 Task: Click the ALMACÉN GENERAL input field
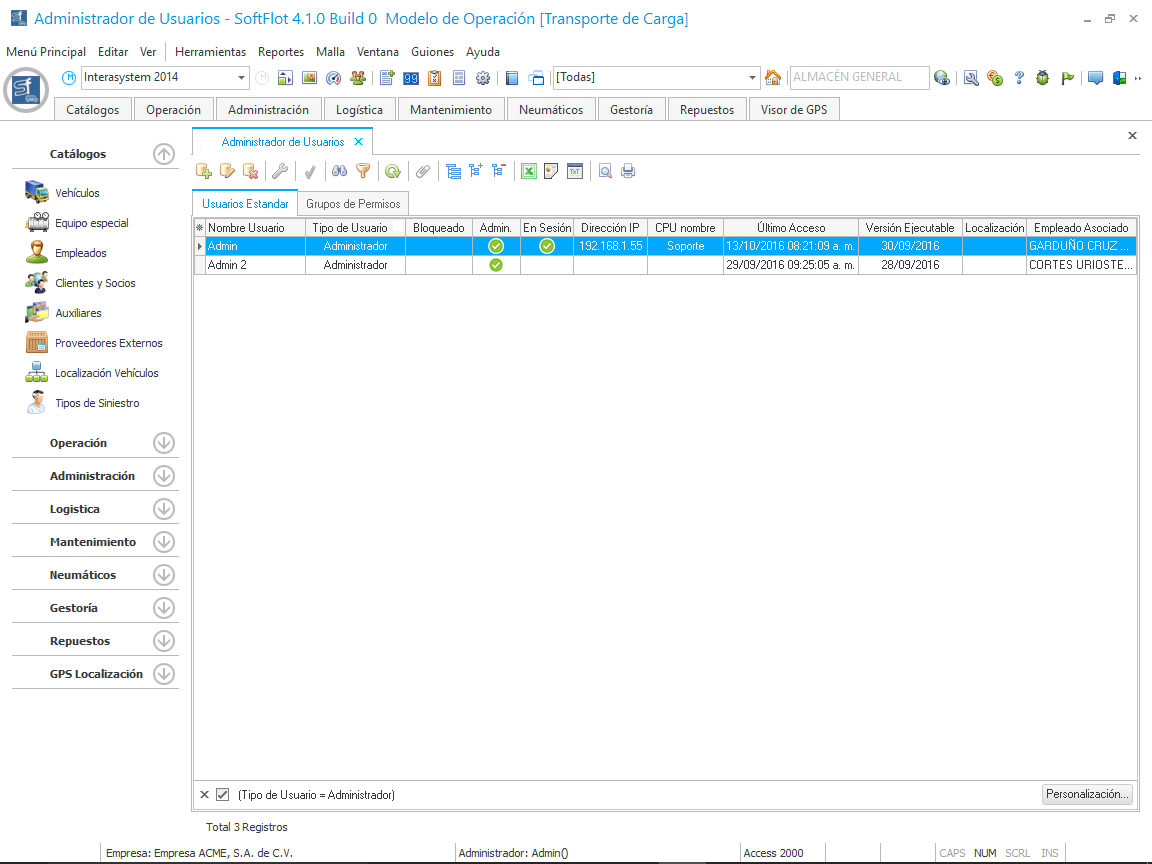856,77
